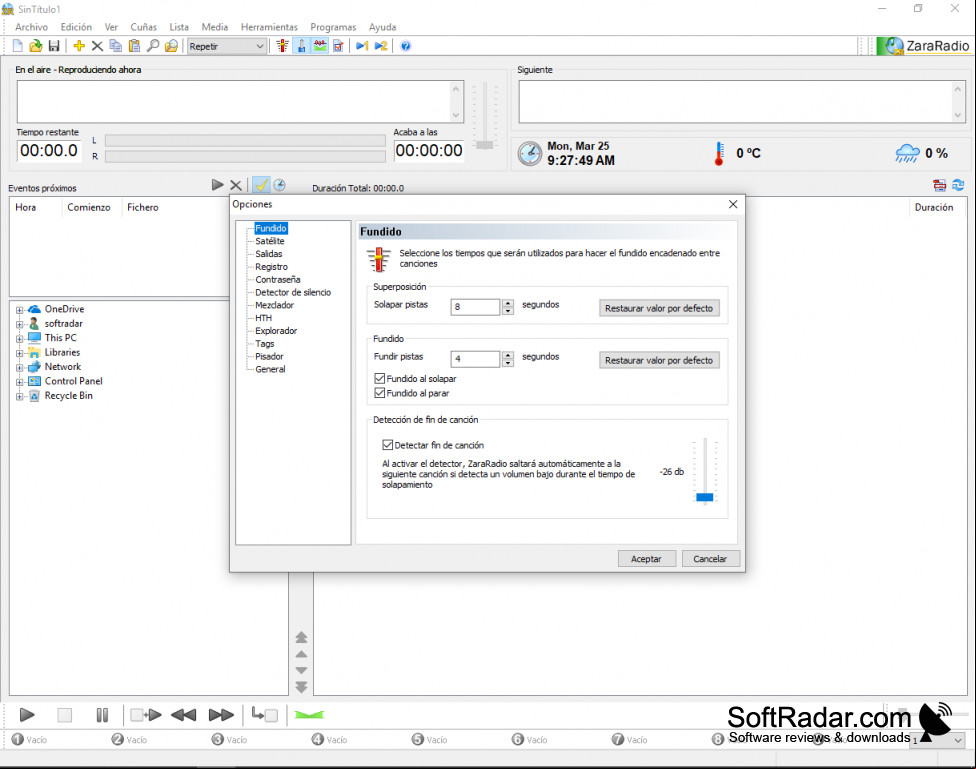This screenshot has height=769, width=976.
Task: Toggle Detectar fin de canción checkbox
Action: pos(388,445)
